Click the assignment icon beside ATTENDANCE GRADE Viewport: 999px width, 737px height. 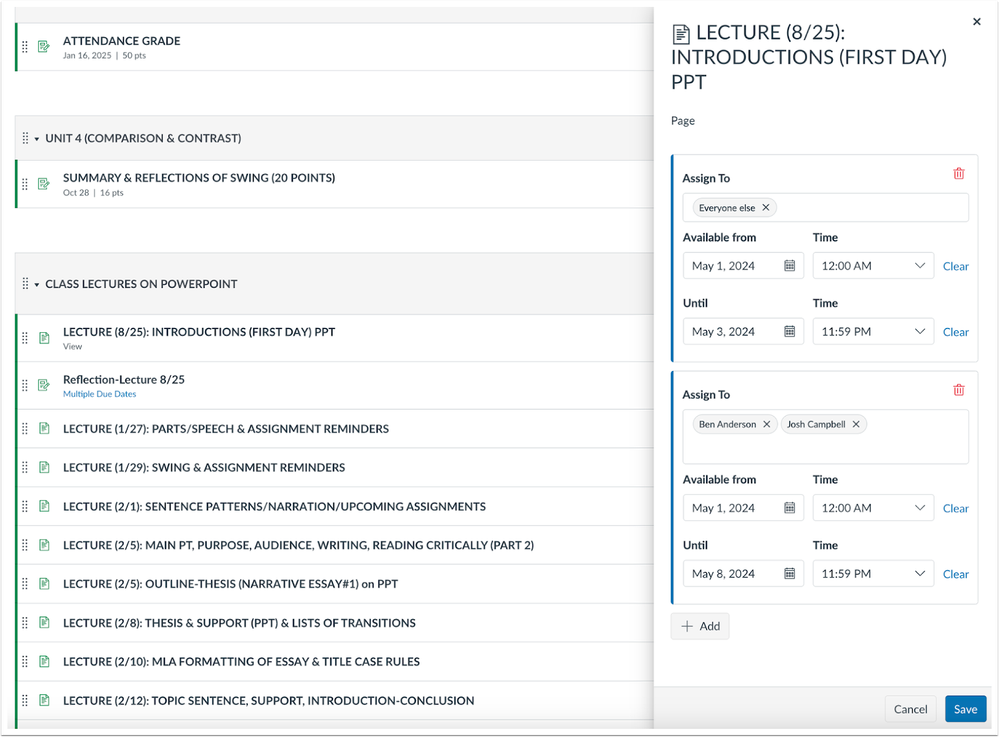44,47
